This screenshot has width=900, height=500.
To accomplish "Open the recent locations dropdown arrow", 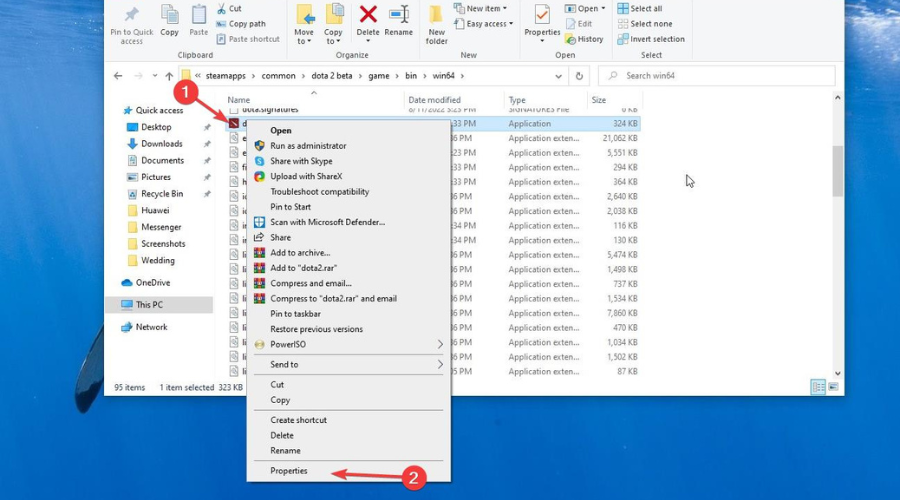I will (154, 76).
